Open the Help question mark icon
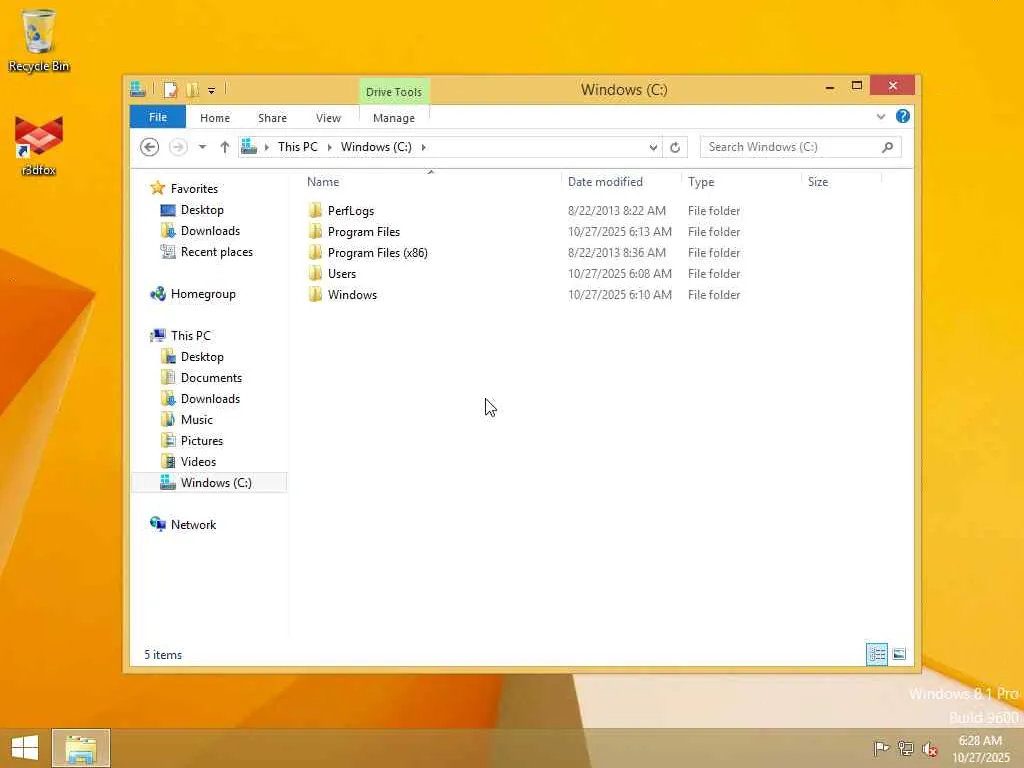The height and width of the screenshot is (768, 1024). (x=903, y=116)
